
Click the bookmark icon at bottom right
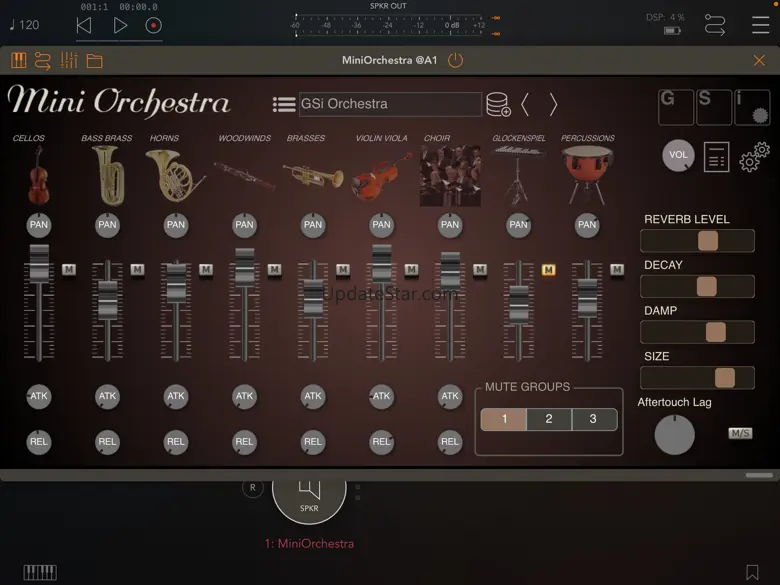click(x=752, y=572)
